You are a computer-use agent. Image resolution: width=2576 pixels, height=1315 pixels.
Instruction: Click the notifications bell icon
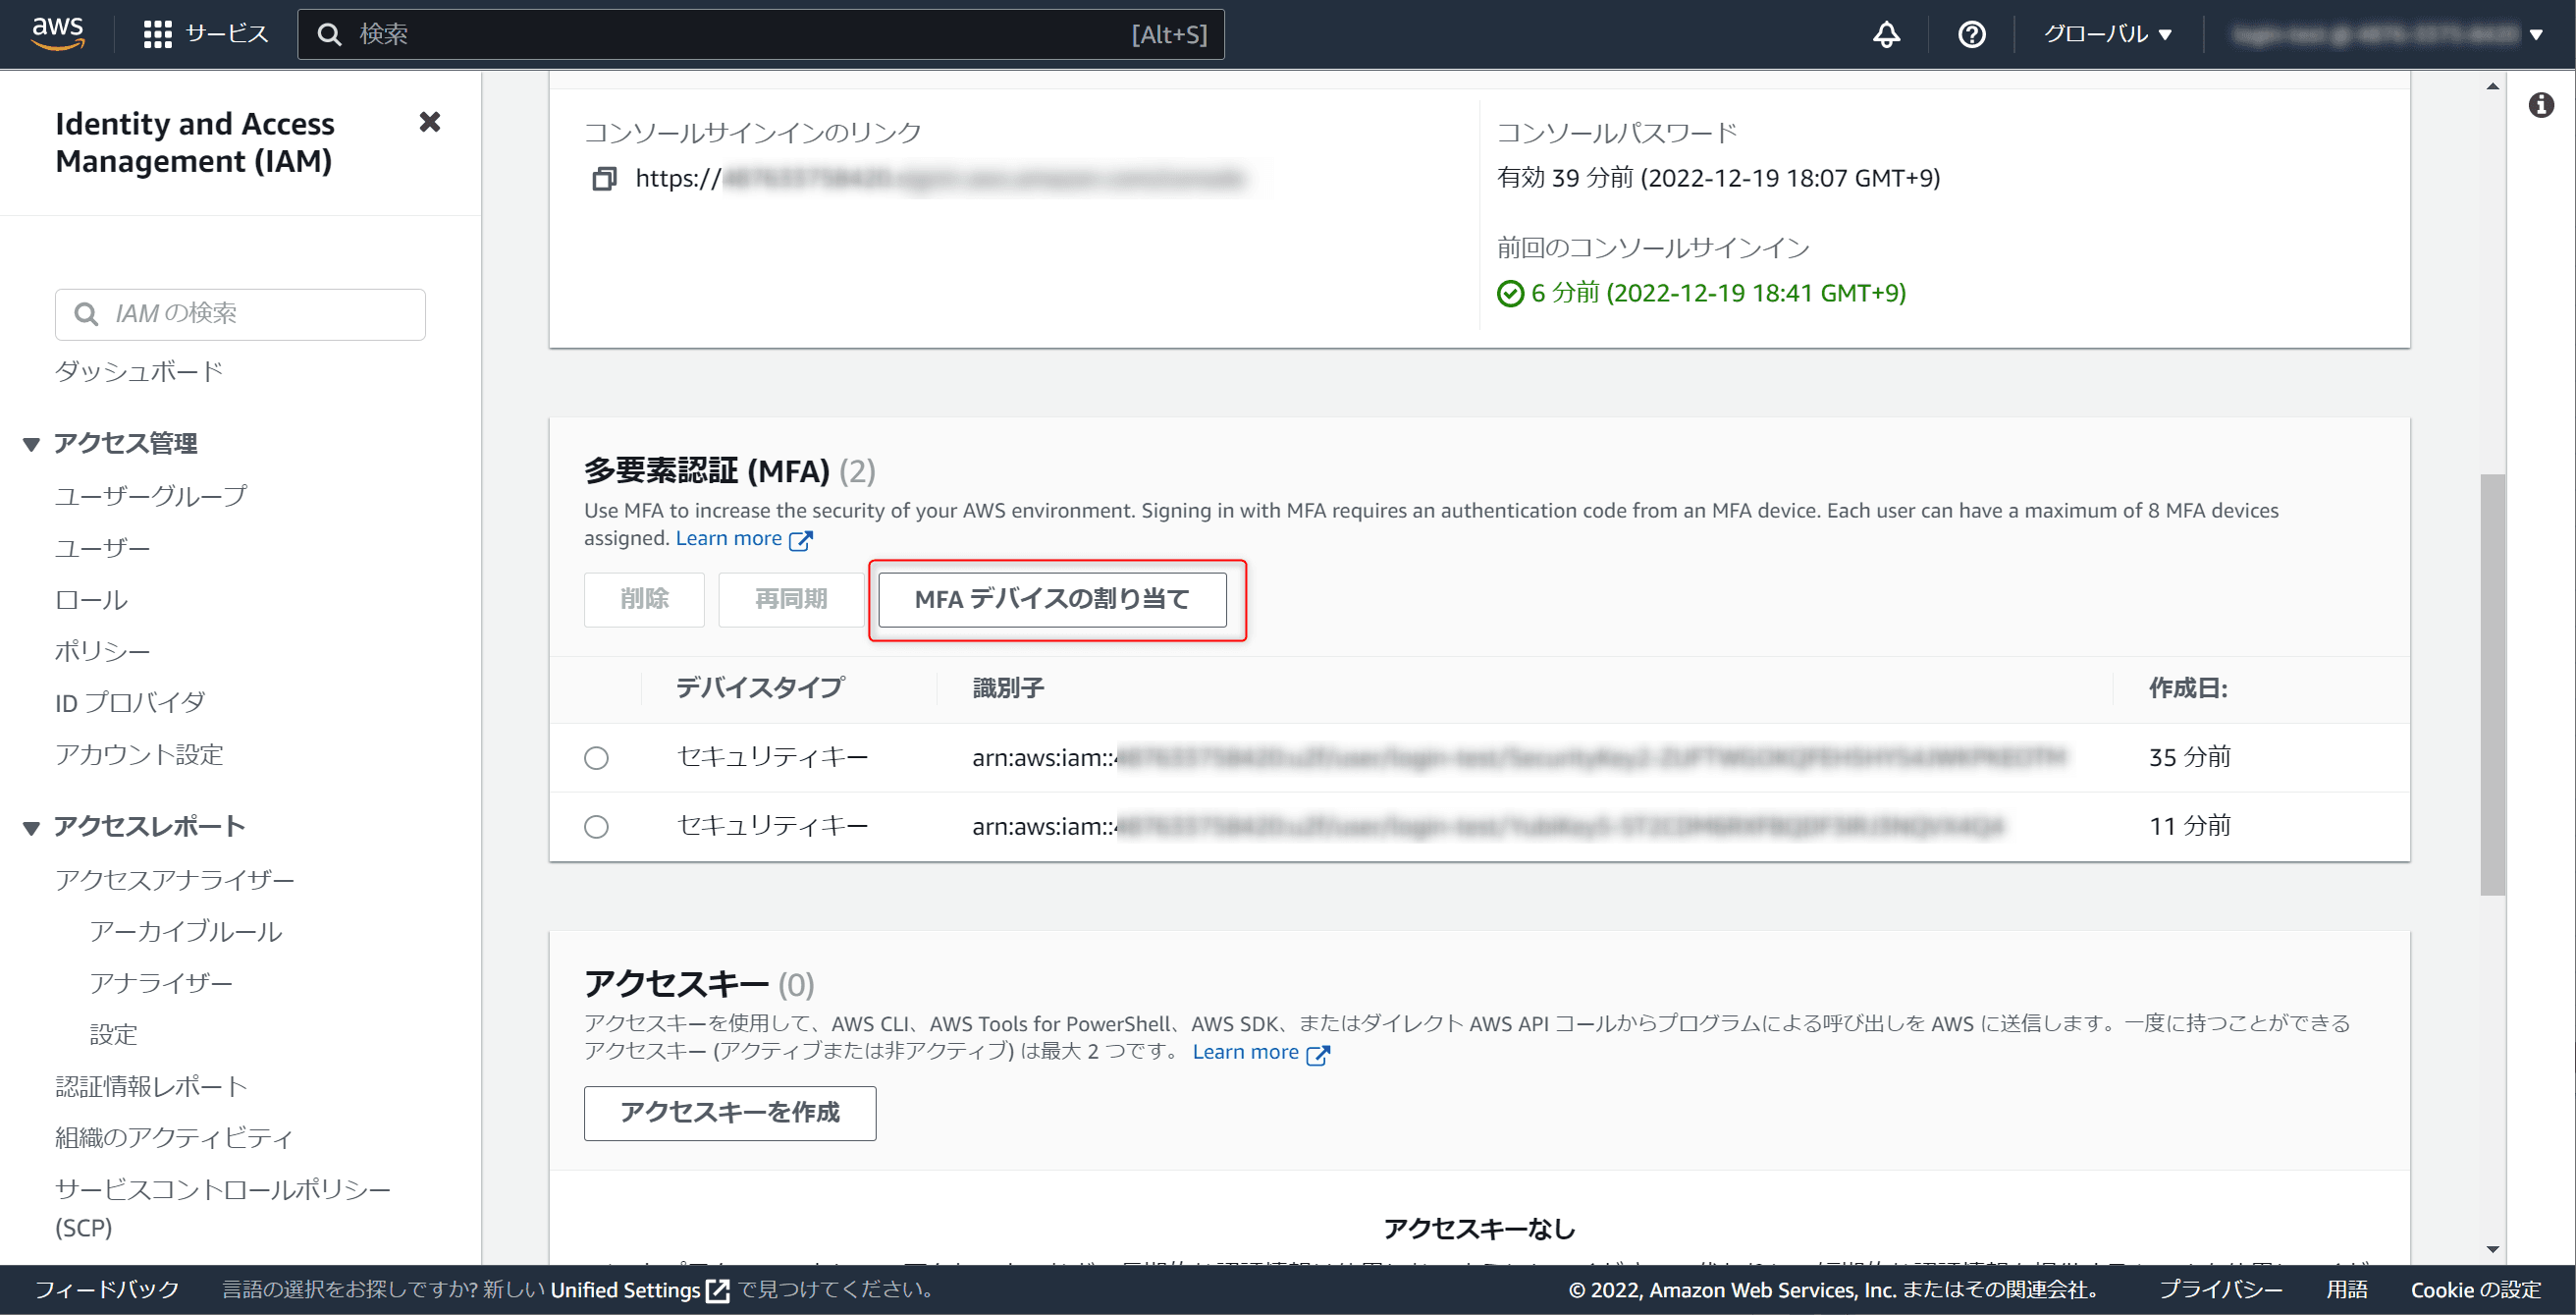pos(1885,34)
